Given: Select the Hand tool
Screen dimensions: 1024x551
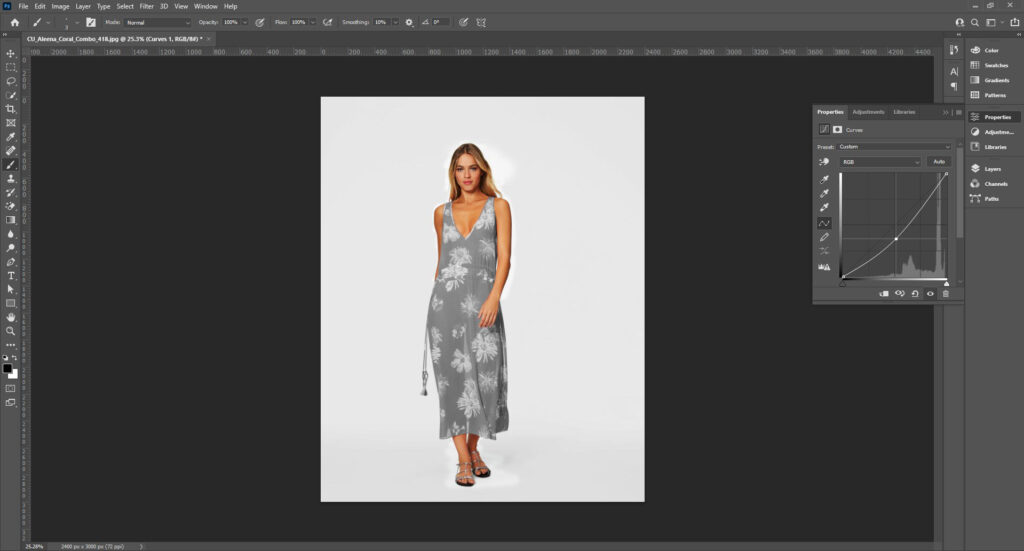Looking at the screenshot, I should point(10,317).
